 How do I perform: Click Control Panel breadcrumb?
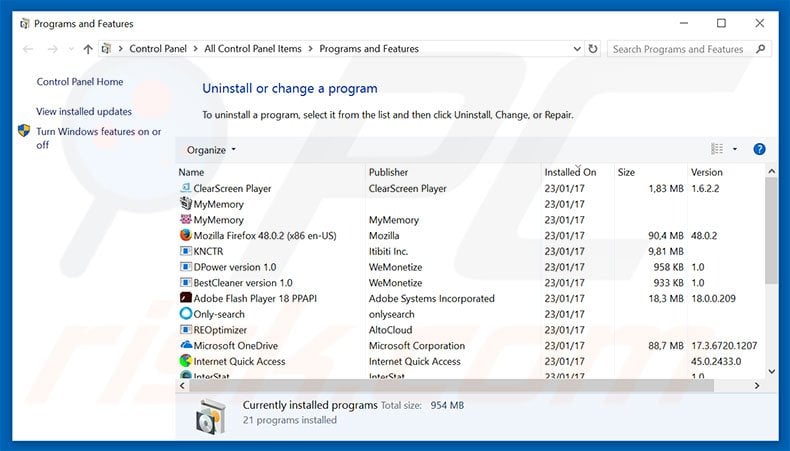click(x=158, y=49)
